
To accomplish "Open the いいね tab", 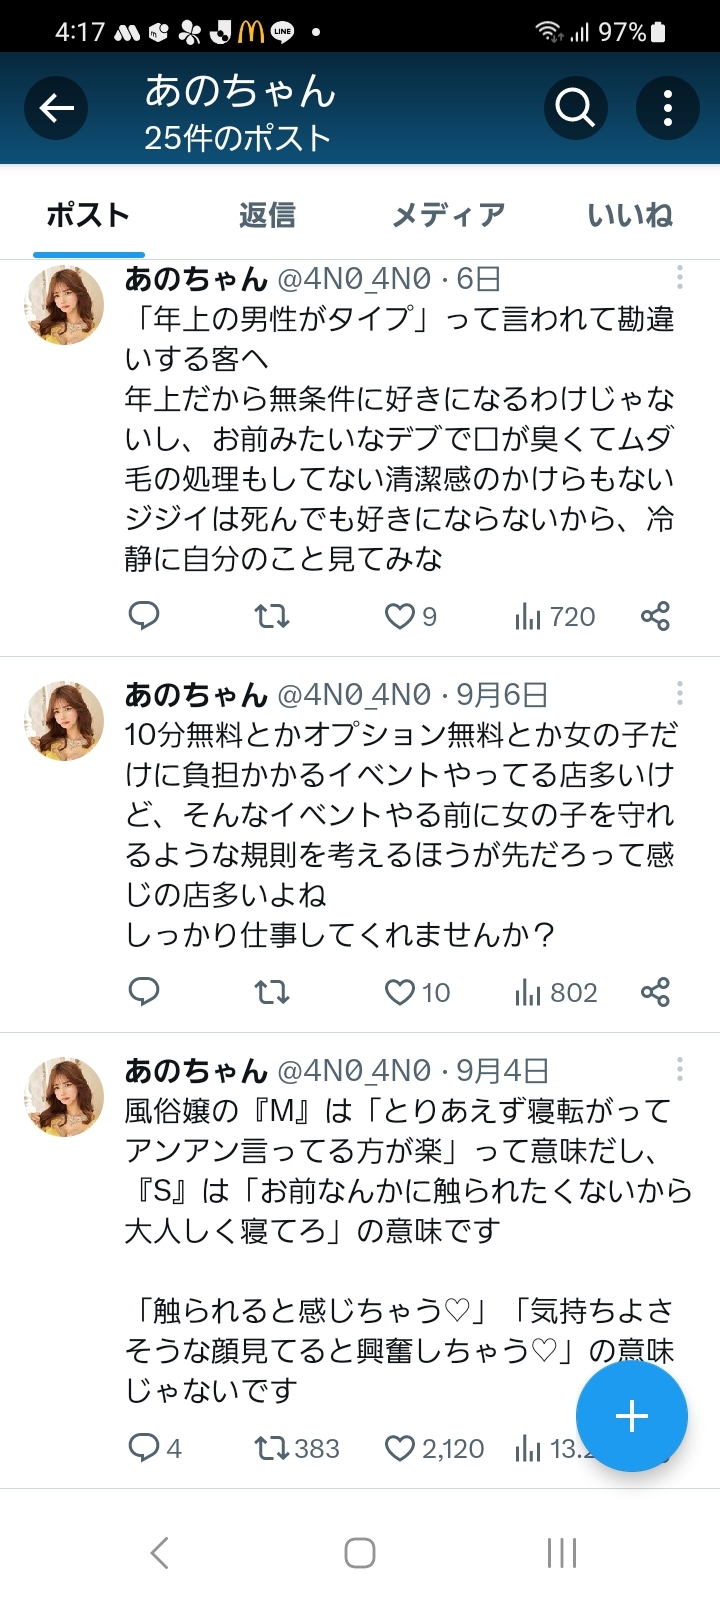I will (x=629, y=215).
